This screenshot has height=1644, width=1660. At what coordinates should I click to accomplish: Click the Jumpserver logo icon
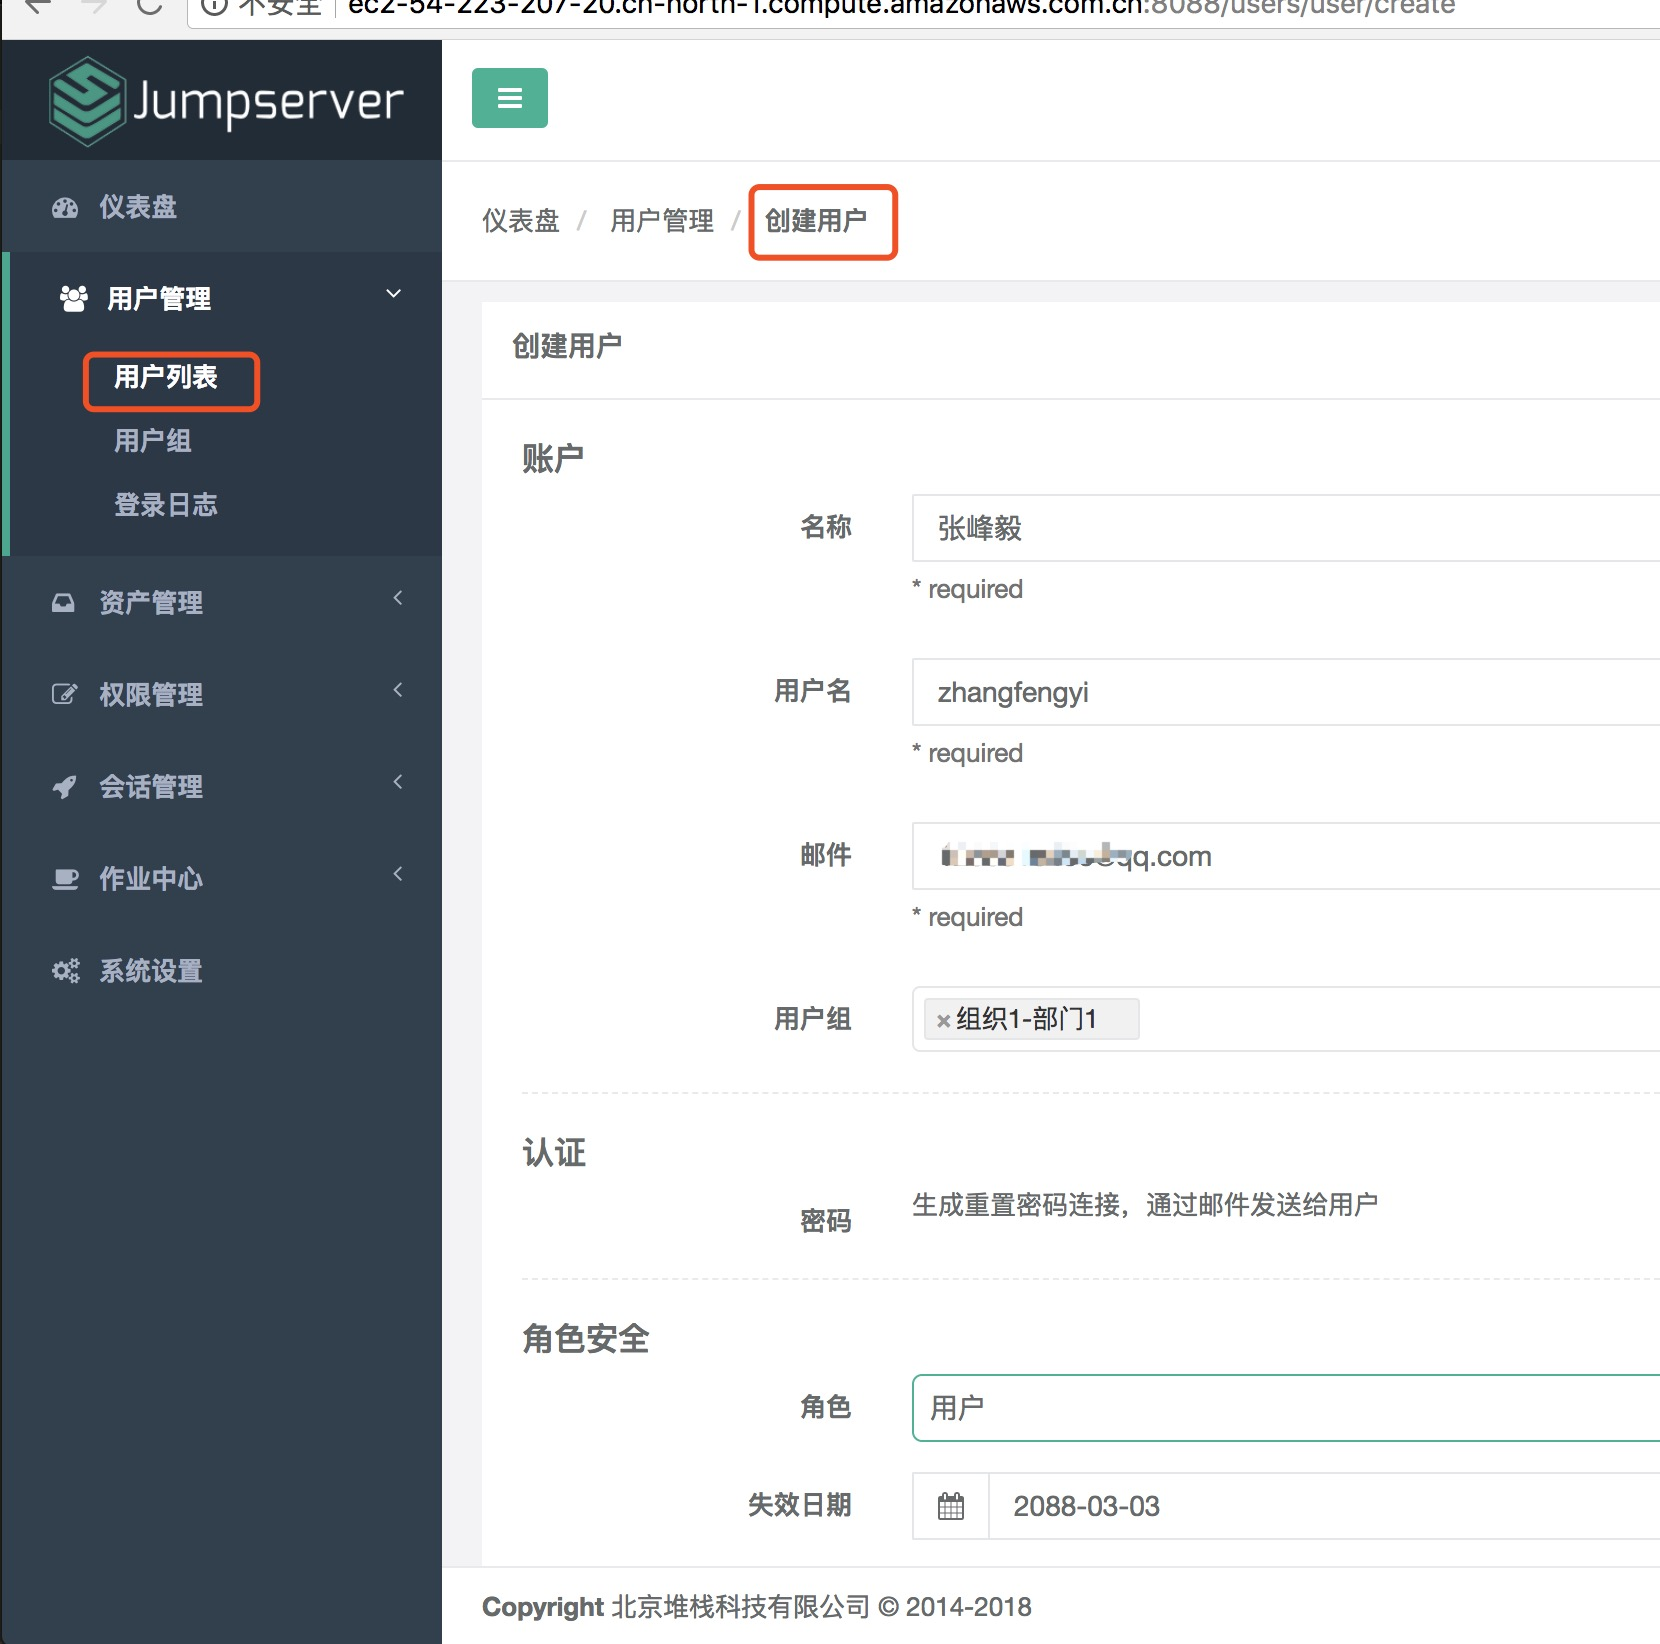(85, 100)
